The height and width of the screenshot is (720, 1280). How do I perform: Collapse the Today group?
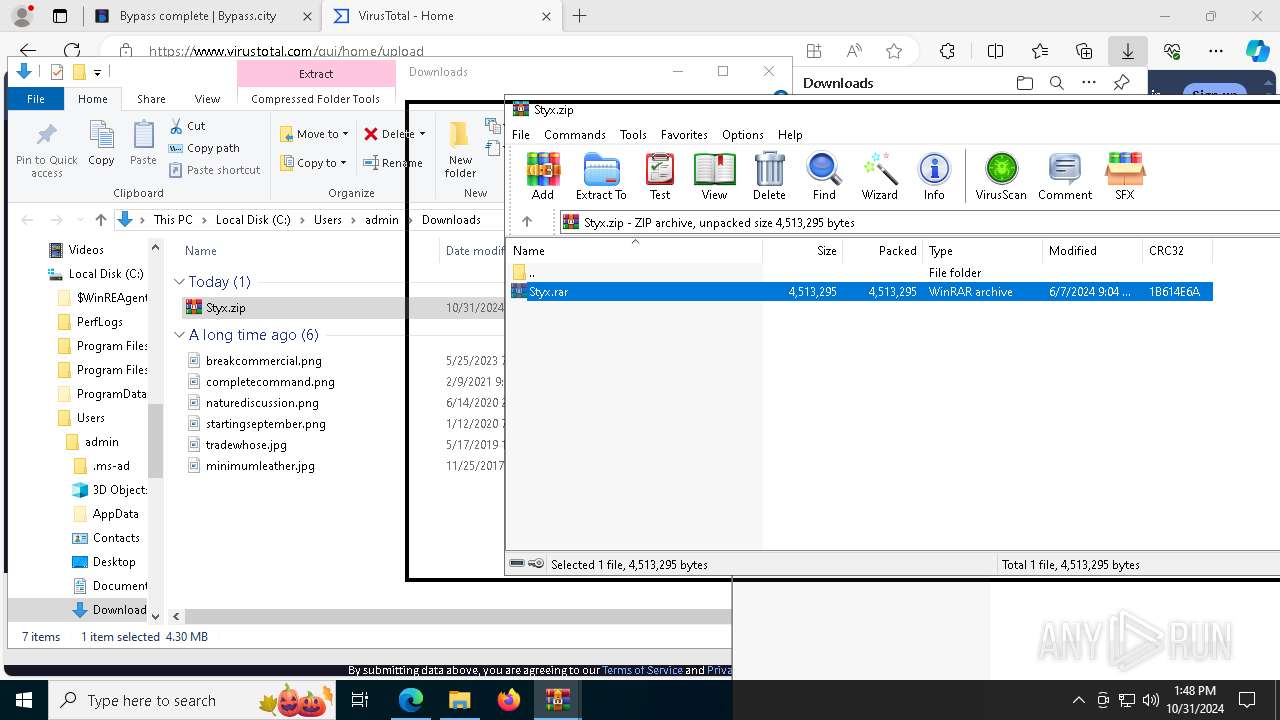coord(180,282)
